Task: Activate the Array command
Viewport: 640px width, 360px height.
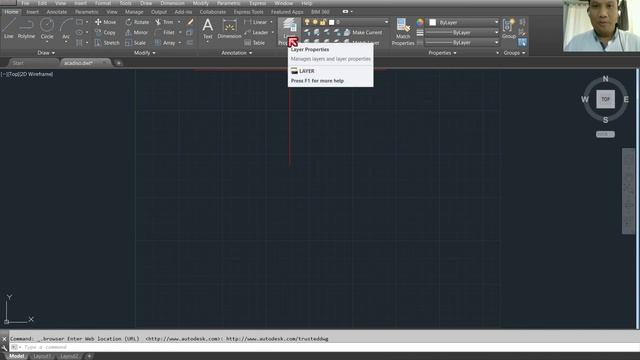Action: [165, 42]
